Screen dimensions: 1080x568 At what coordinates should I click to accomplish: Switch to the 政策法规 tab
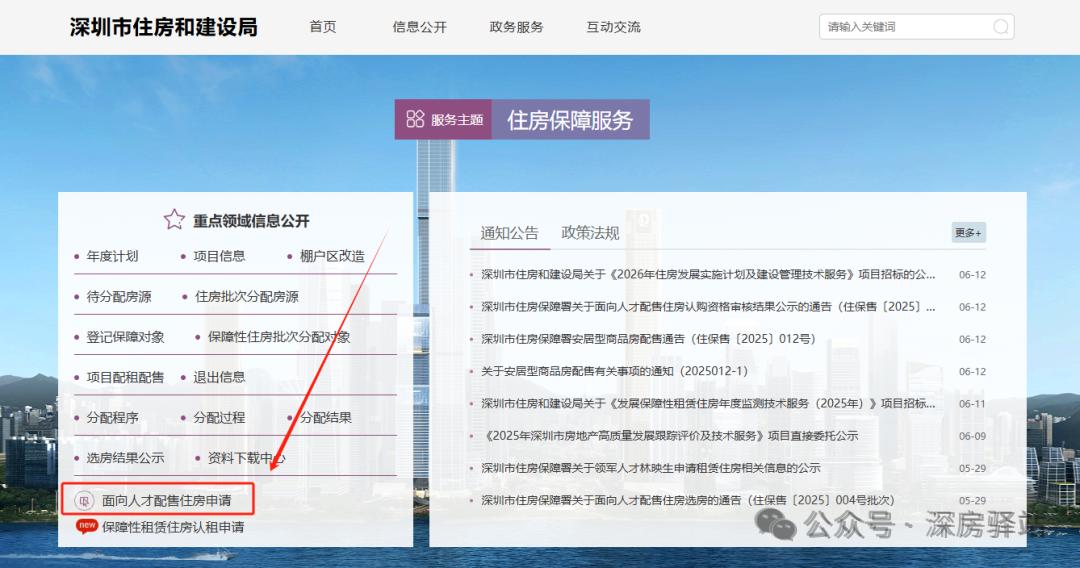pos(590,233)
